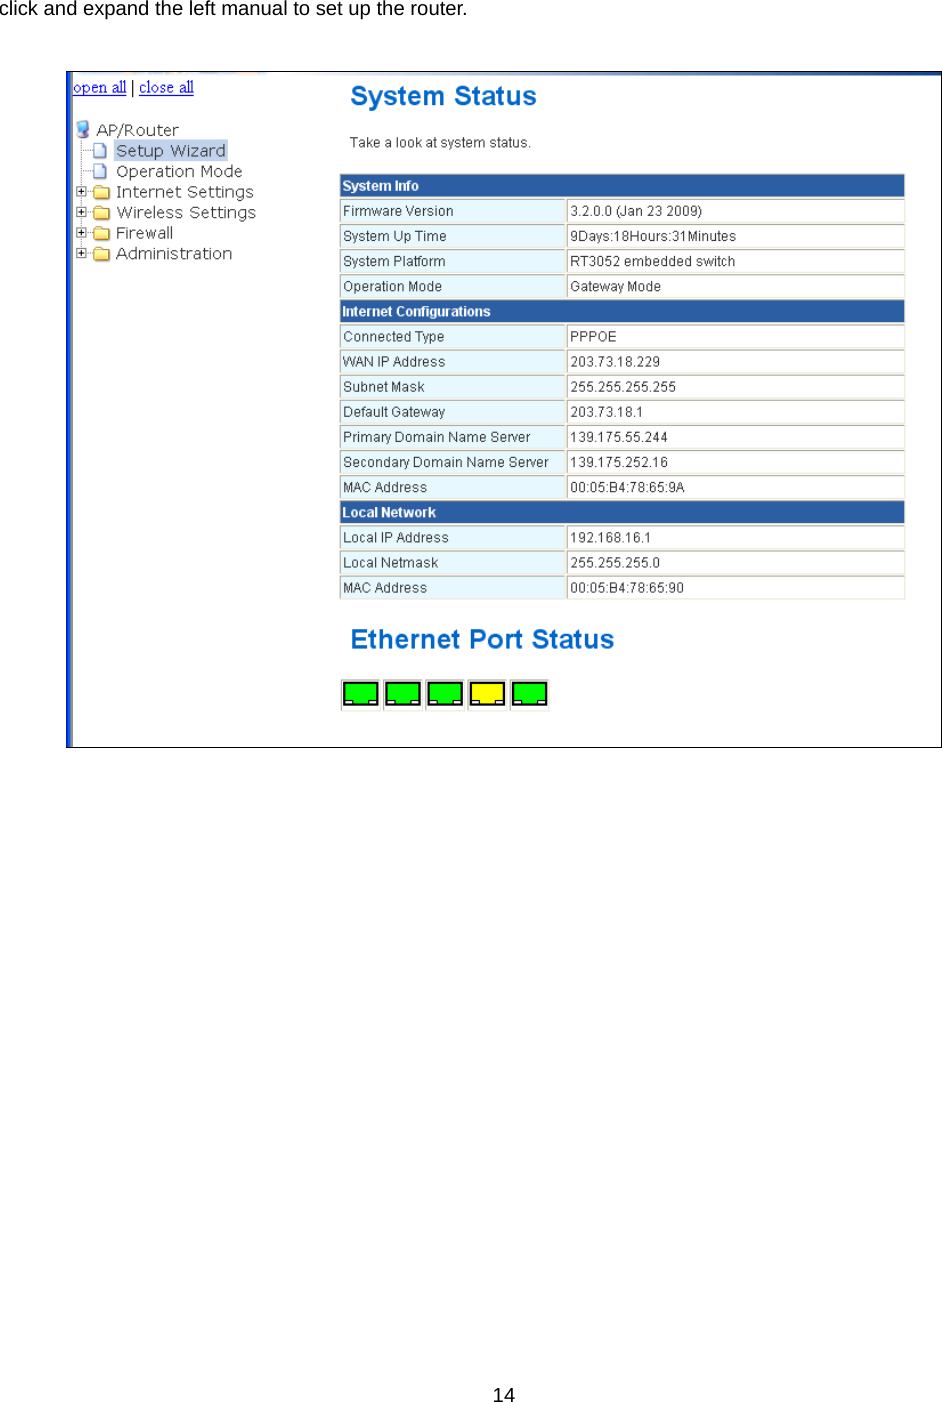Screen dimensions: 942x1402
Task: Click the Primary Domain Name Server label
Action: (x=437, y=437)
